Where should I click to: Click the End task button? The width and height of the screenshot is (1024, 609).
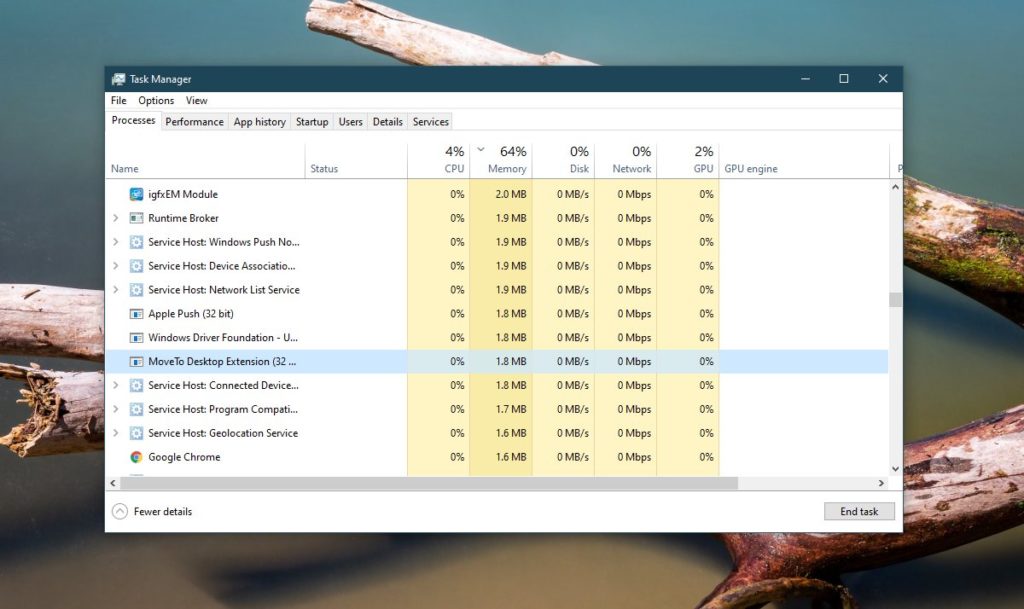click(x=858, y=511)
